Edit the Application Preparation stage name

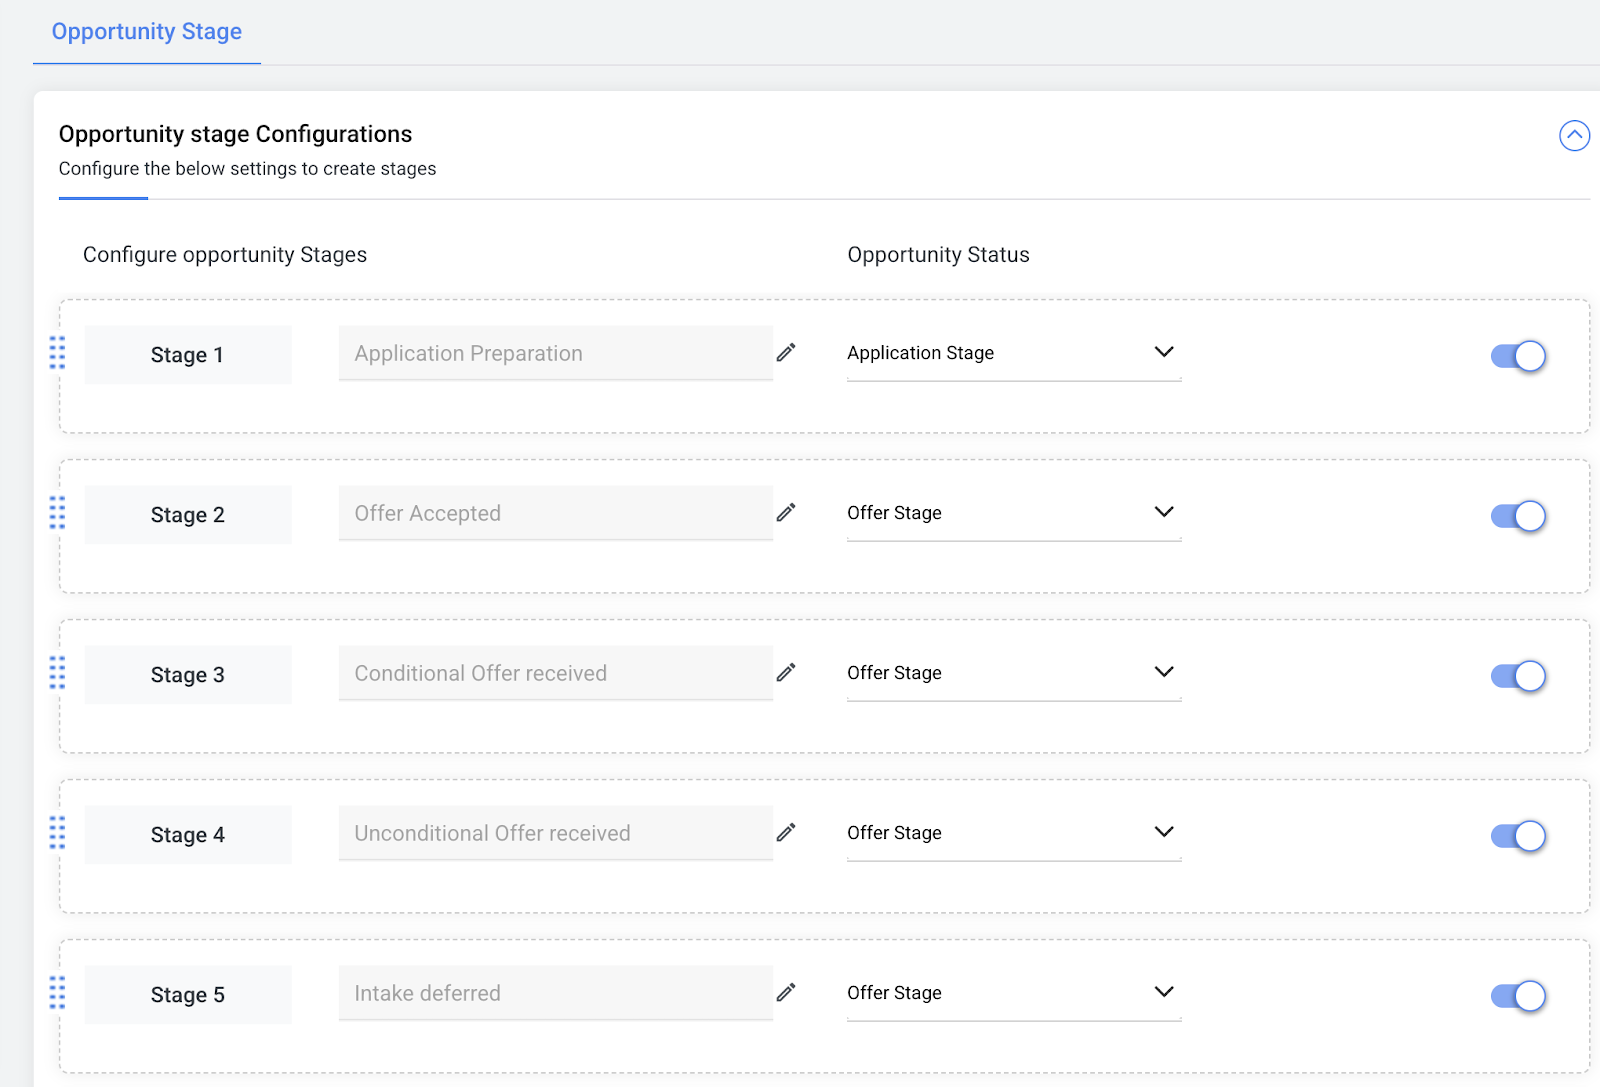786,353
